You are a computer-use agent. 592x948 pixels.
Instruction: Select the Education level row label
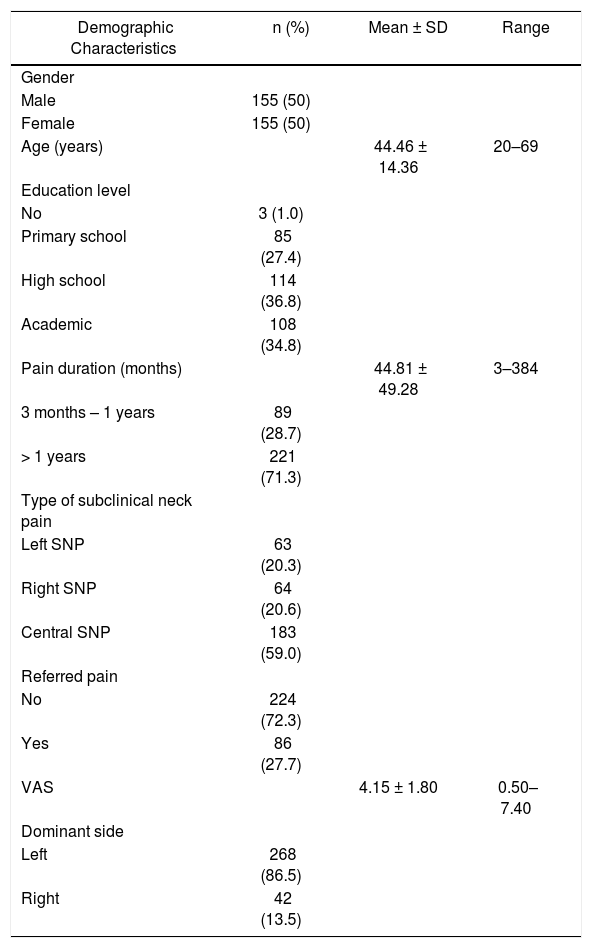tap(76, 190)
